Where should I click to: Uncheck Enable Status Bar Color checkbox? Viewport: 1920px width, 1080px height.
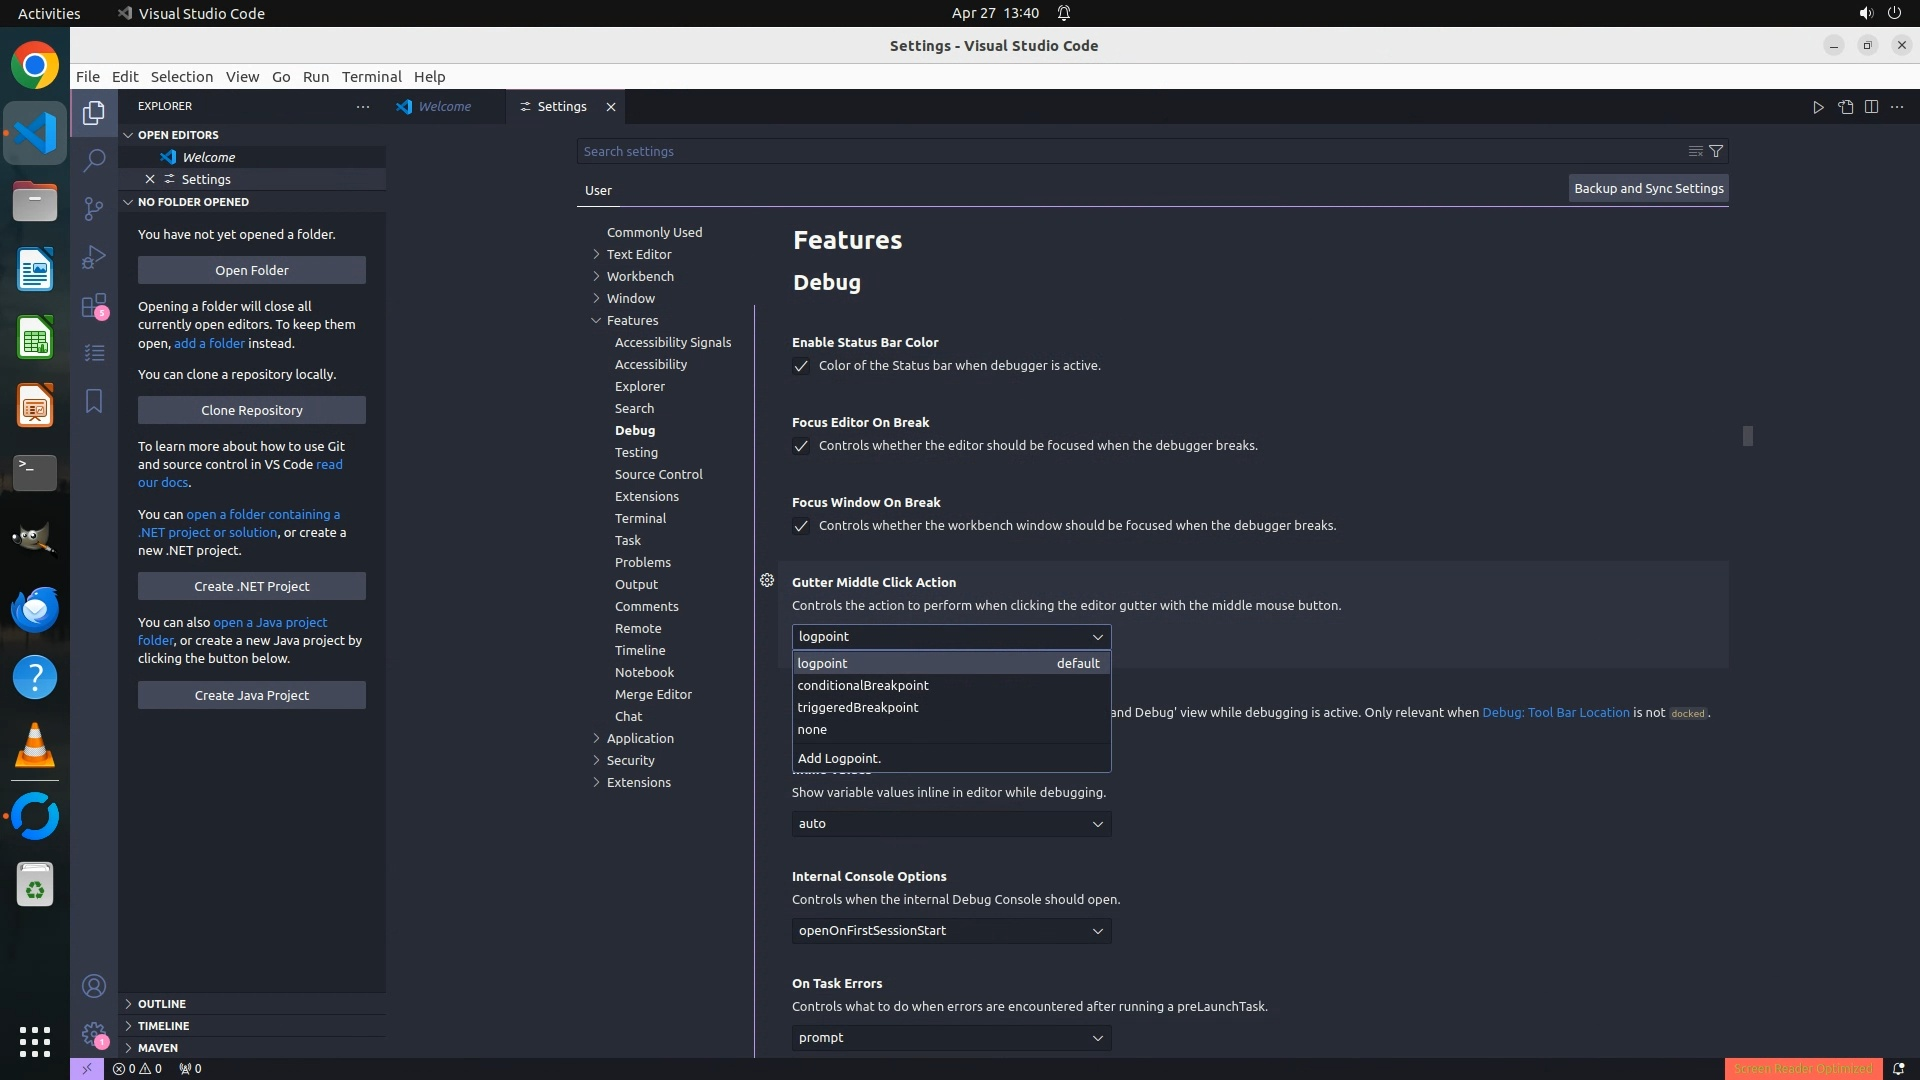(x=801, y=366)
